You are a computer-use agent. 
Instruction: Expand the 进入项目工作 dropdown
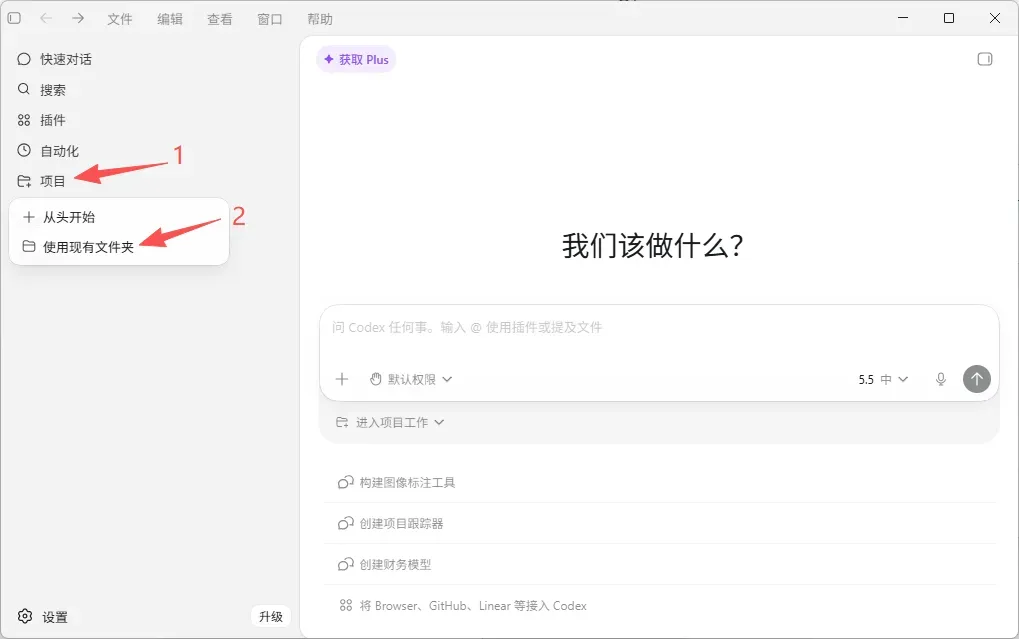pyautogui.click(x=390, y=423)
